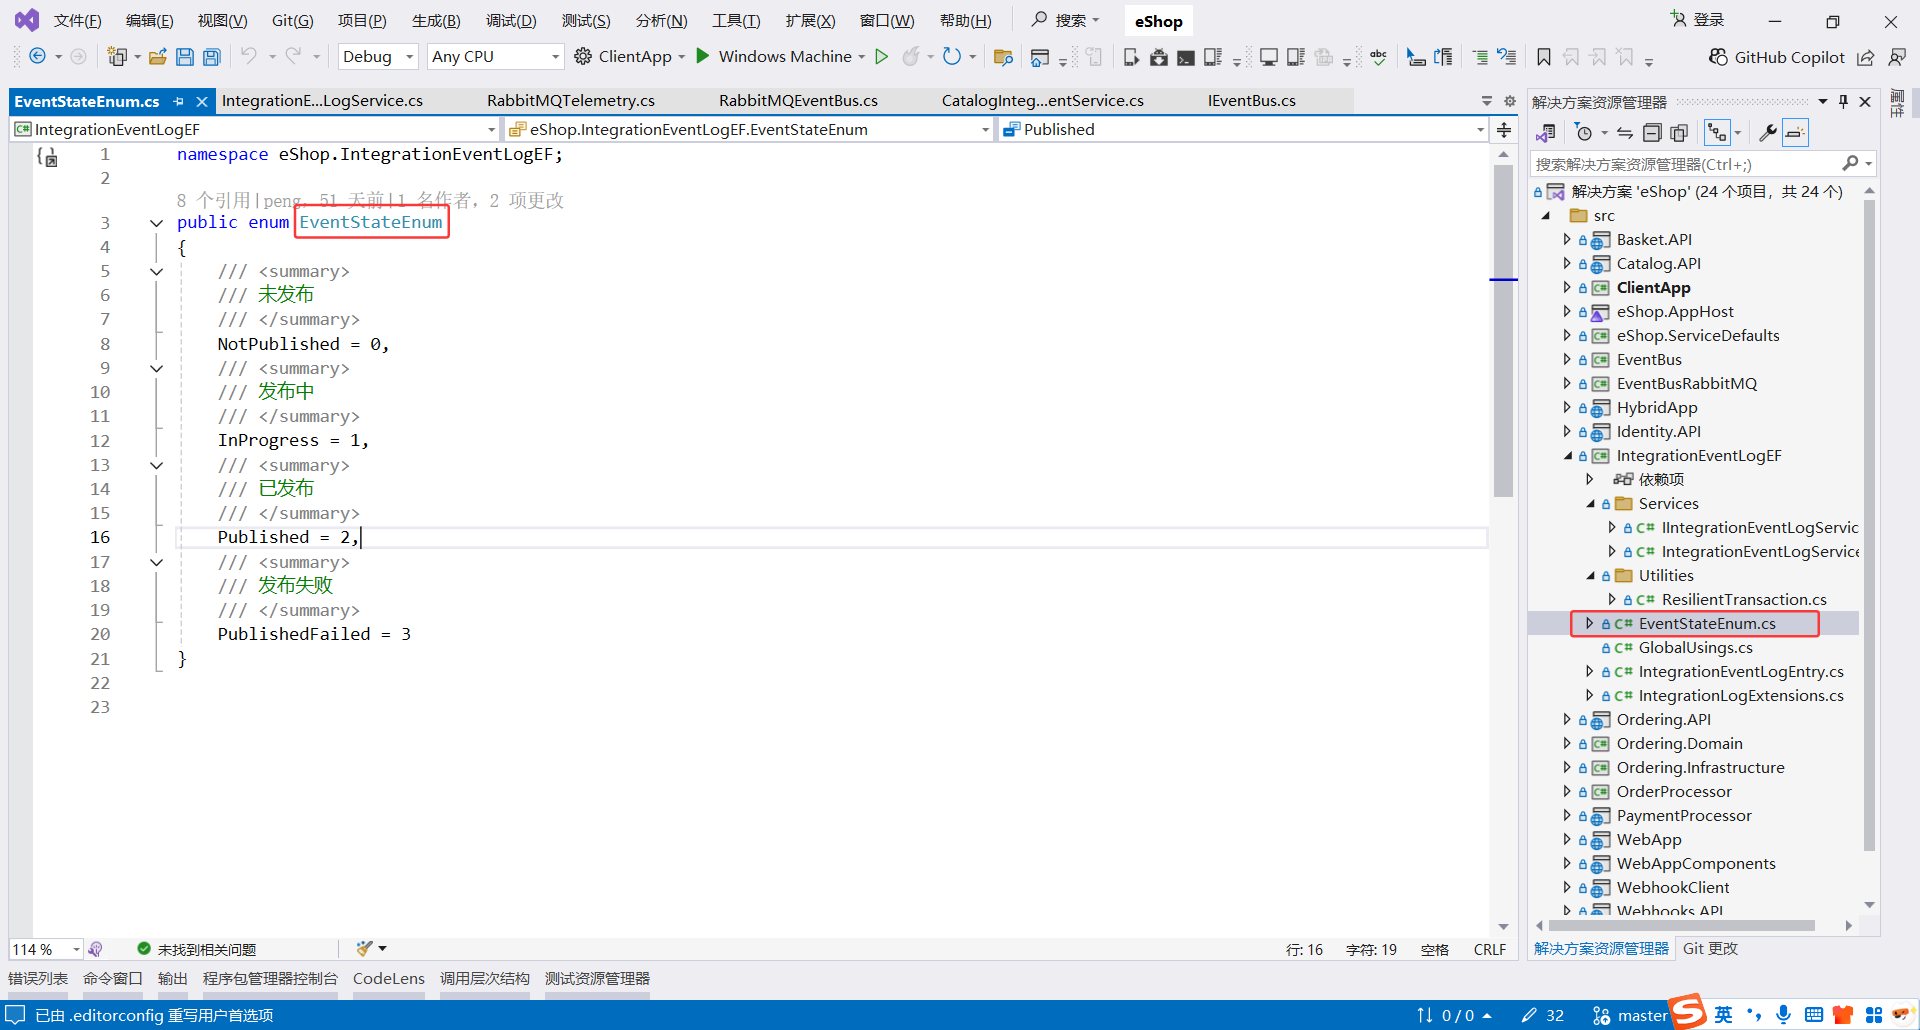
Task: Toggle auto-hide pin on Solution Explorer panel
Action: [1843, 102]
